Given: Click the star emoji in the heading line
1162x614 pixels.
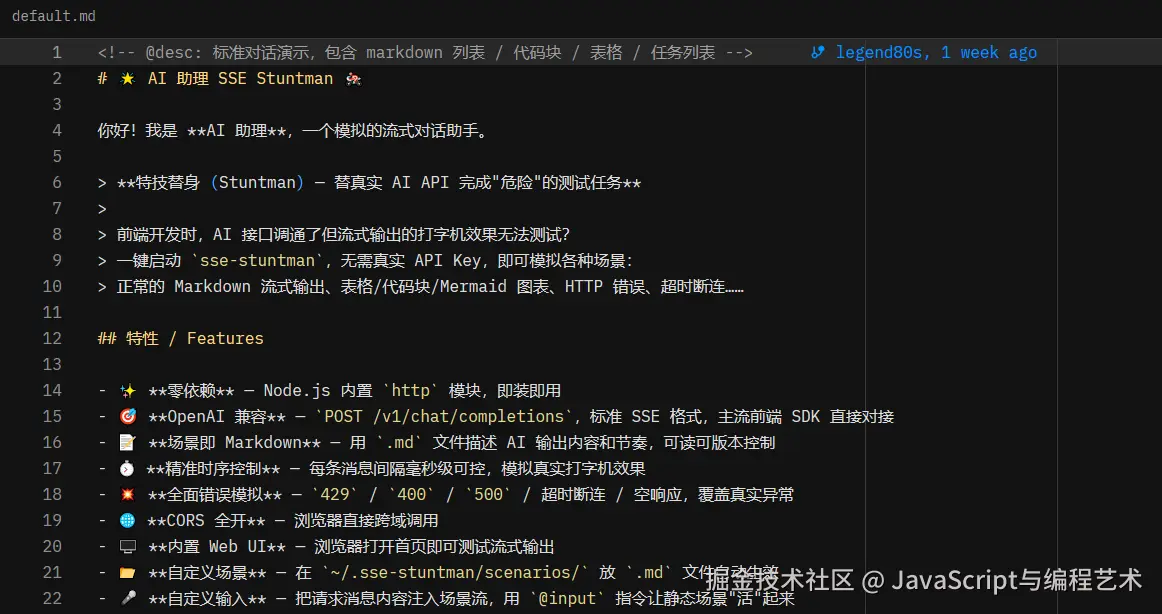Looking at the screenshot, I should tap(127, 79).
